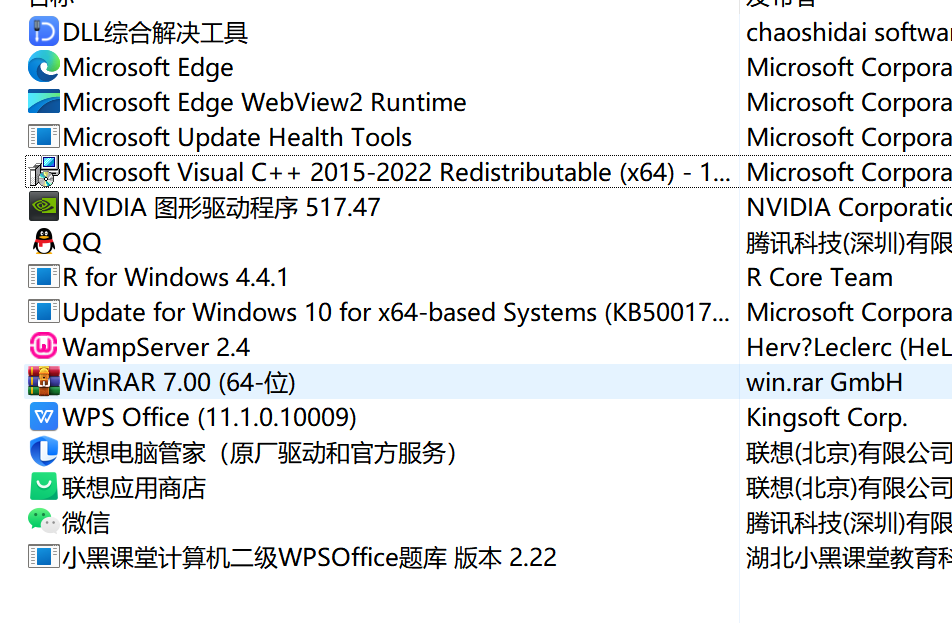Click the NVIDIA graphics driver icon
Viewport: 952px width, 623px height.
coord(44,208)
